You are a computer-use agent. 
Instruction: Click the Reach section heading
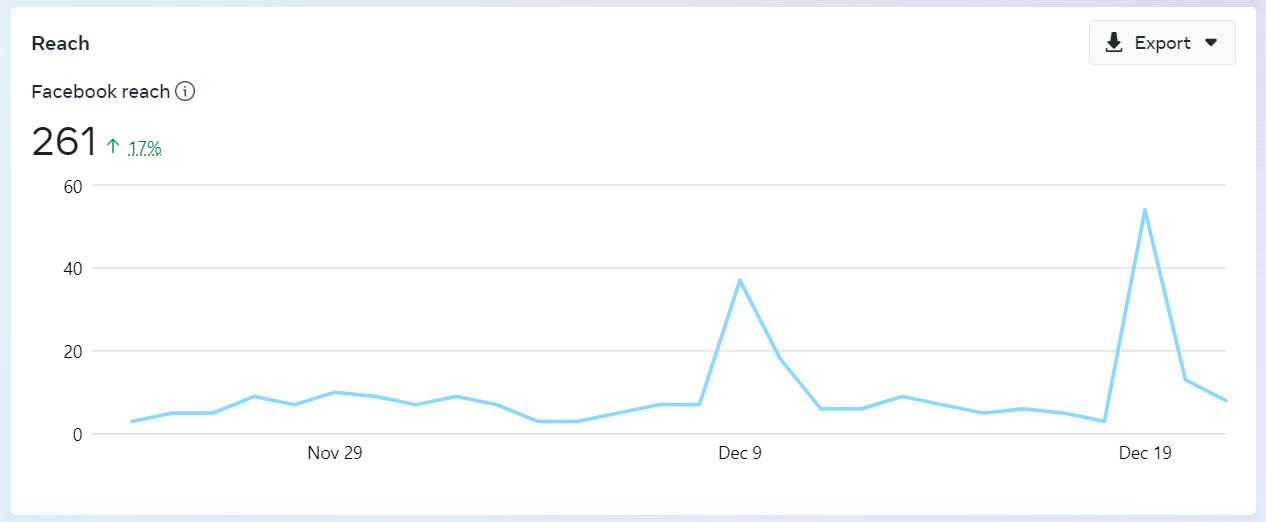point(60,43)
